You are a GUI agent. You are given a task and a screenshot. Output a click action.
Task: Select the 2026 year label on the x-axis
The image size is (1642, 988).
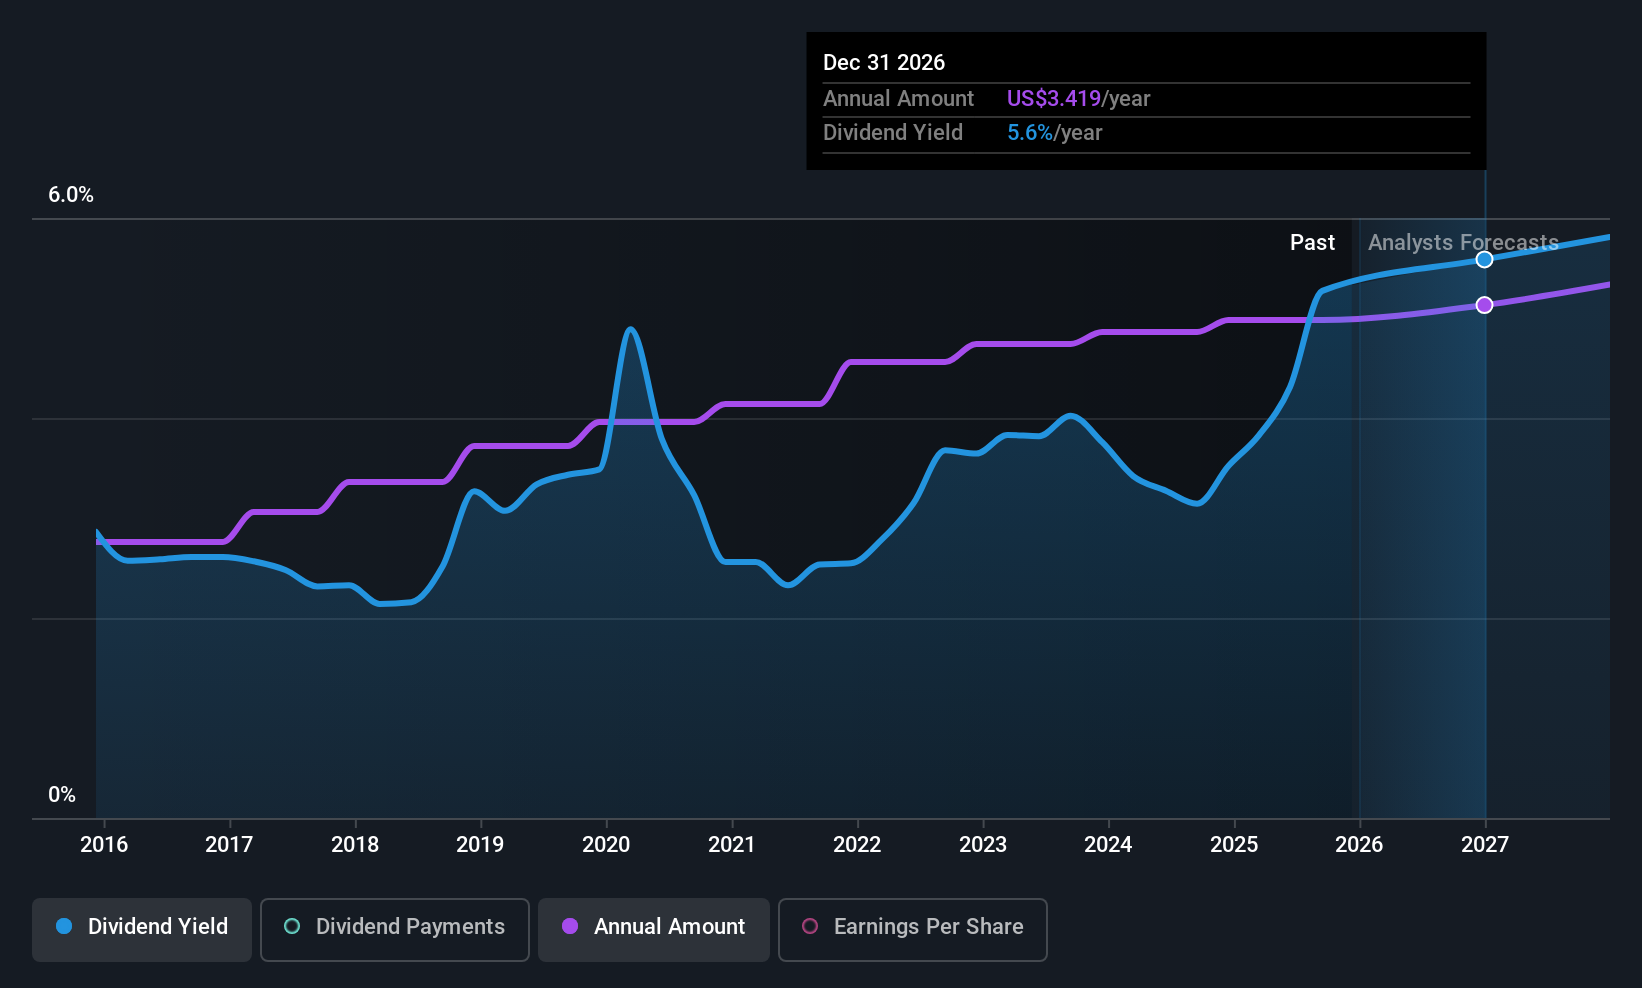click(1359, 845)
